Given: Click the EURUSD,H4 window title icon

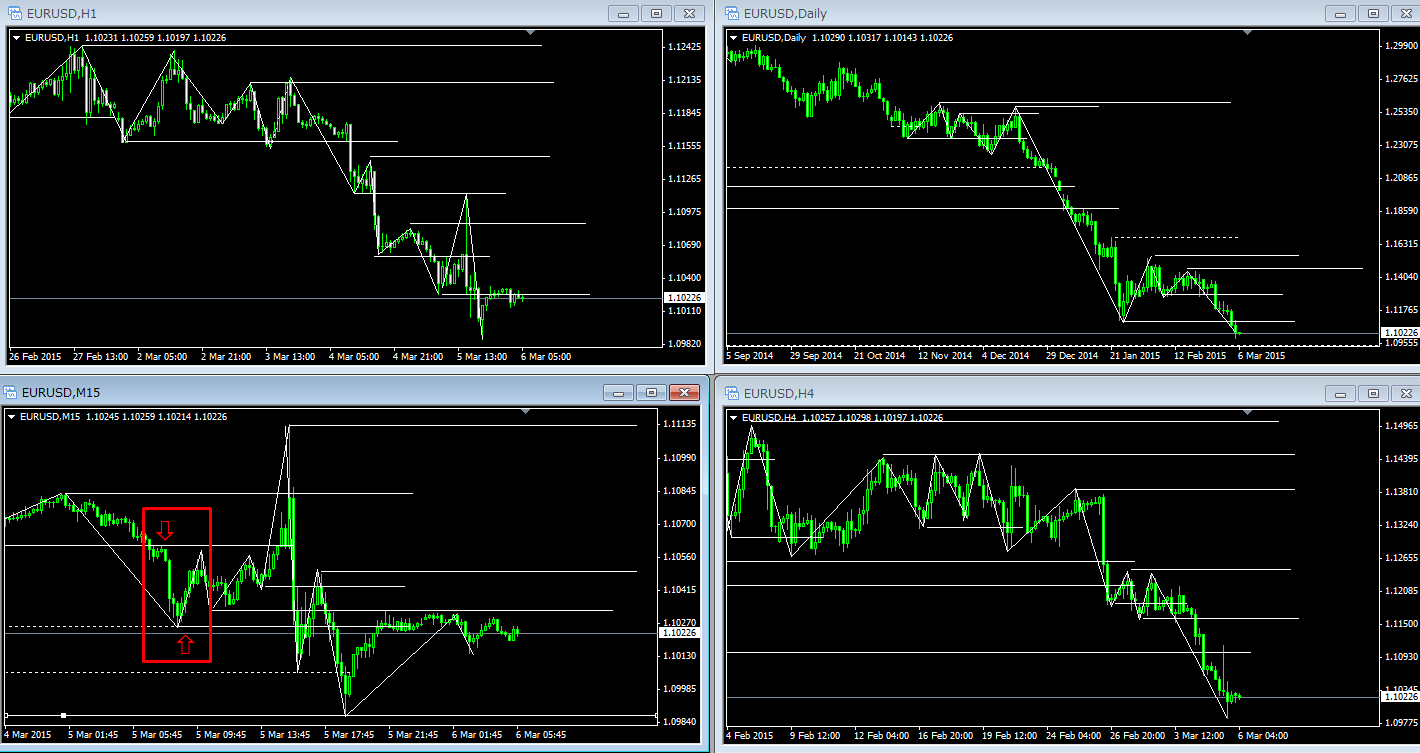Looking at the screenshot, I should point(731,392).
